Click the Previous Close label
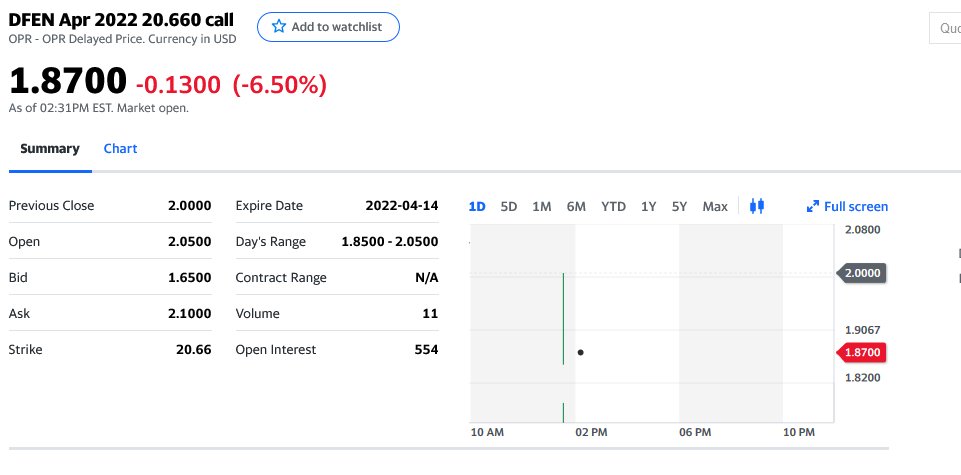Image resolution: width=961 pixels, height=475 pixels. coord(51,205)
